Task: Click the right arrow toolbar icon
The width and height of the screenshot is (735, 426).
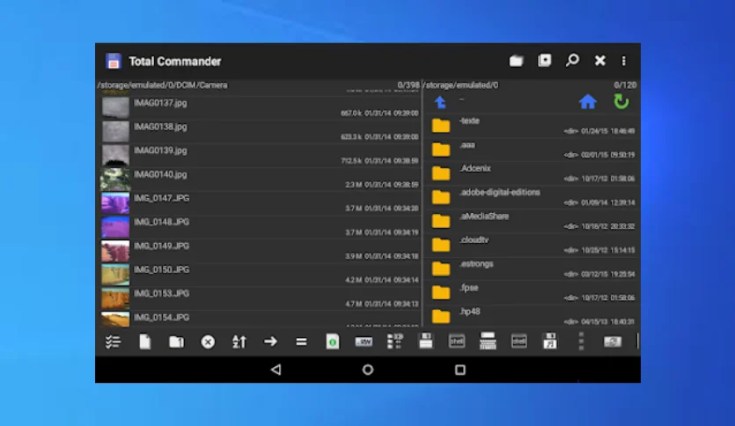Action: tap(270, 342)
